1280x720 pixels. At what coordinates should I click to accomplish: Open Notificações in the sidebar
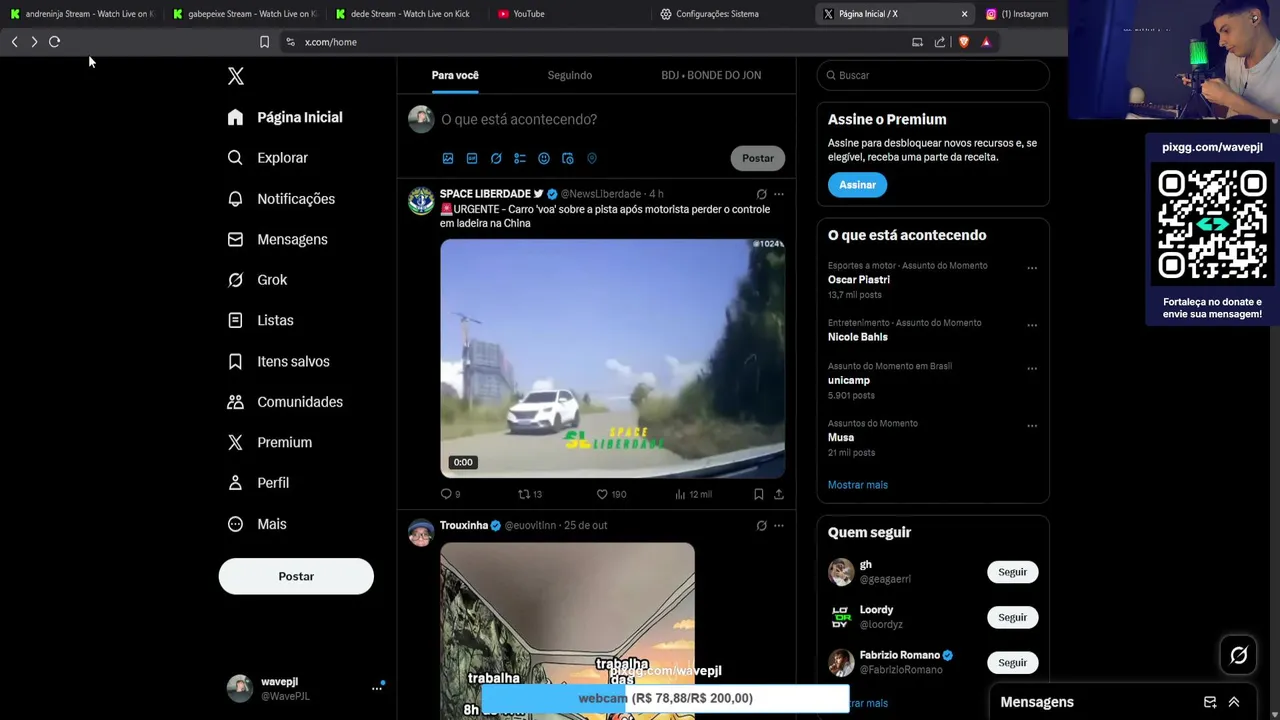coord(281,199)
